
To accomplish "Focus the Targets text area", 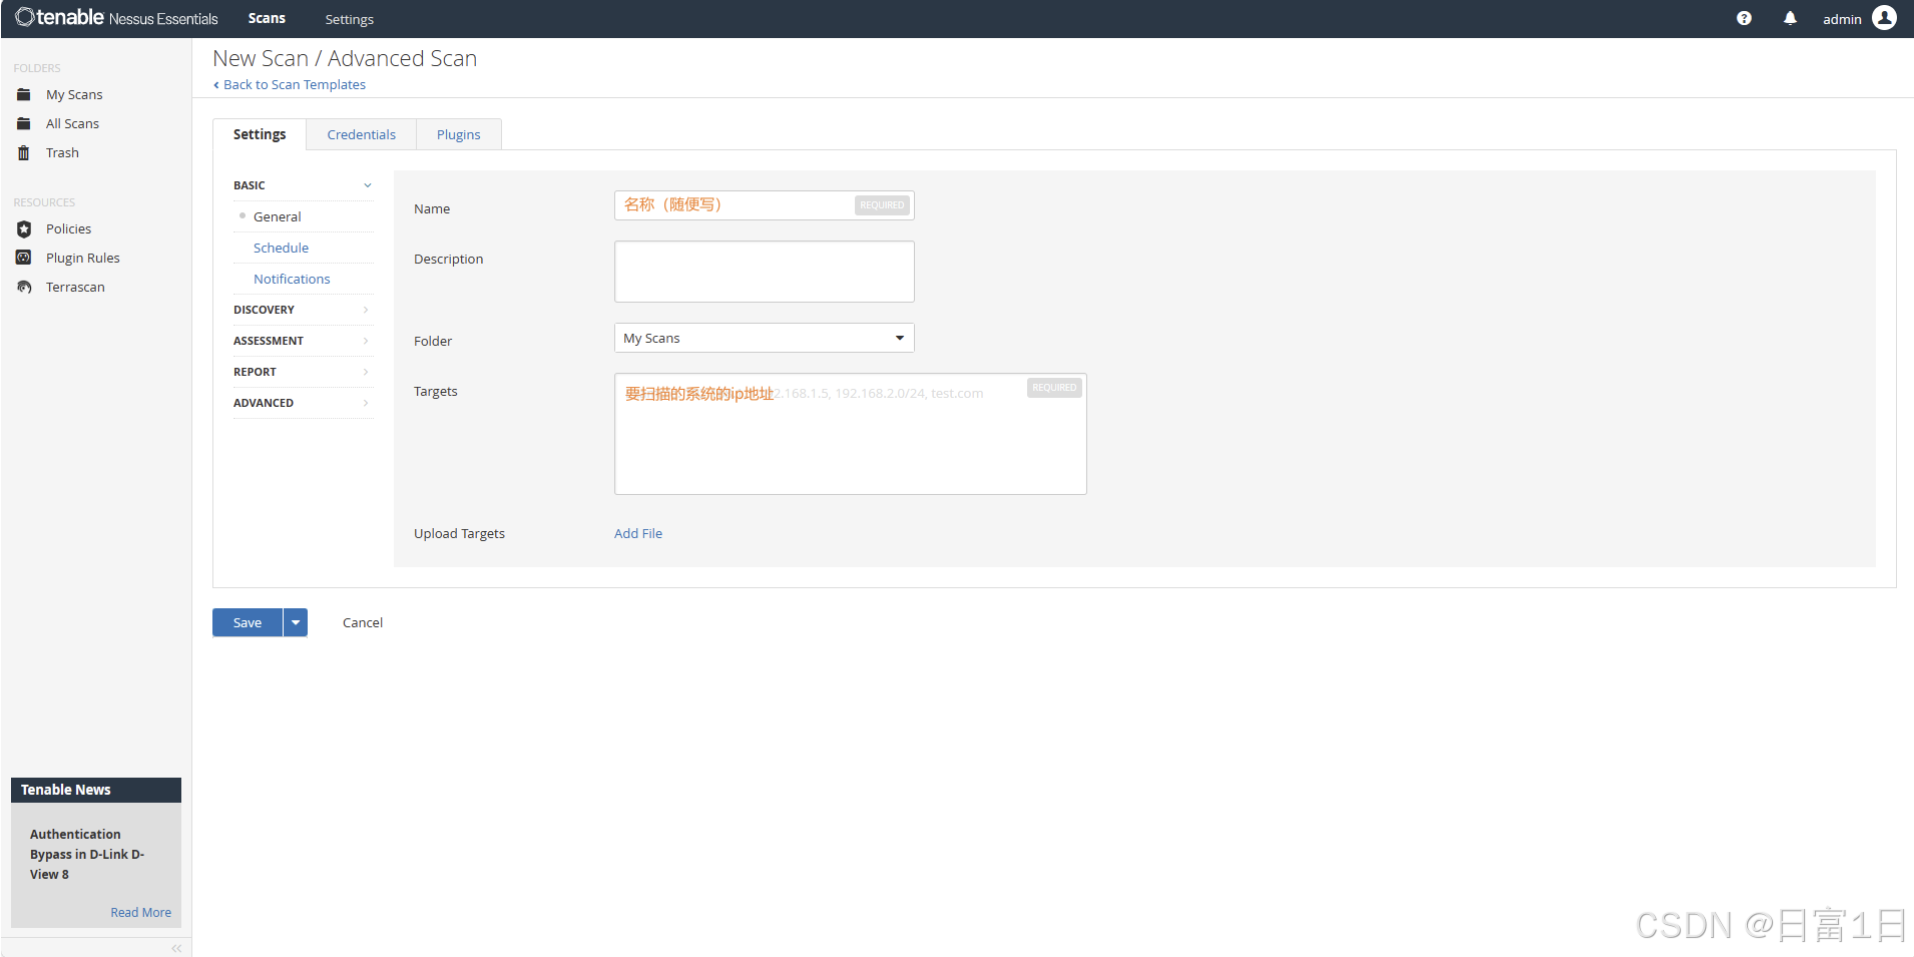I will point(850,434).
